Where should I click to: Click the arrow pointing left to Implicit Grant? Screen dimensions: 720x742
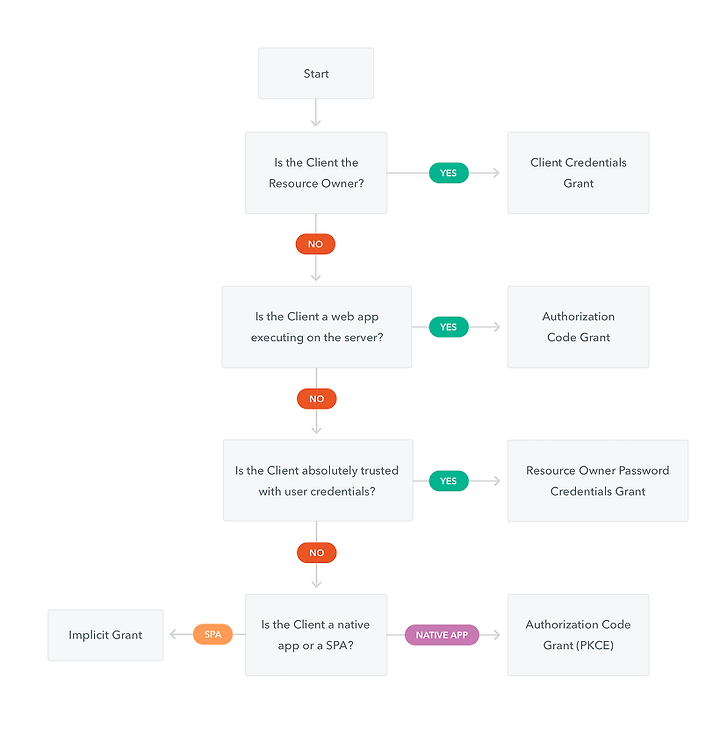coord(181,635)
